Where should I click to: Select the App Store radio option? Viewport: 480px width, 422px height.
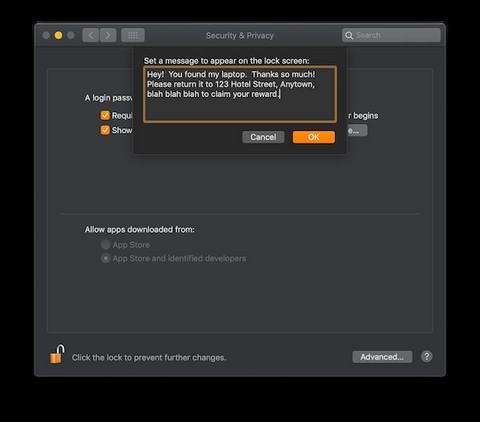point(106,245)
